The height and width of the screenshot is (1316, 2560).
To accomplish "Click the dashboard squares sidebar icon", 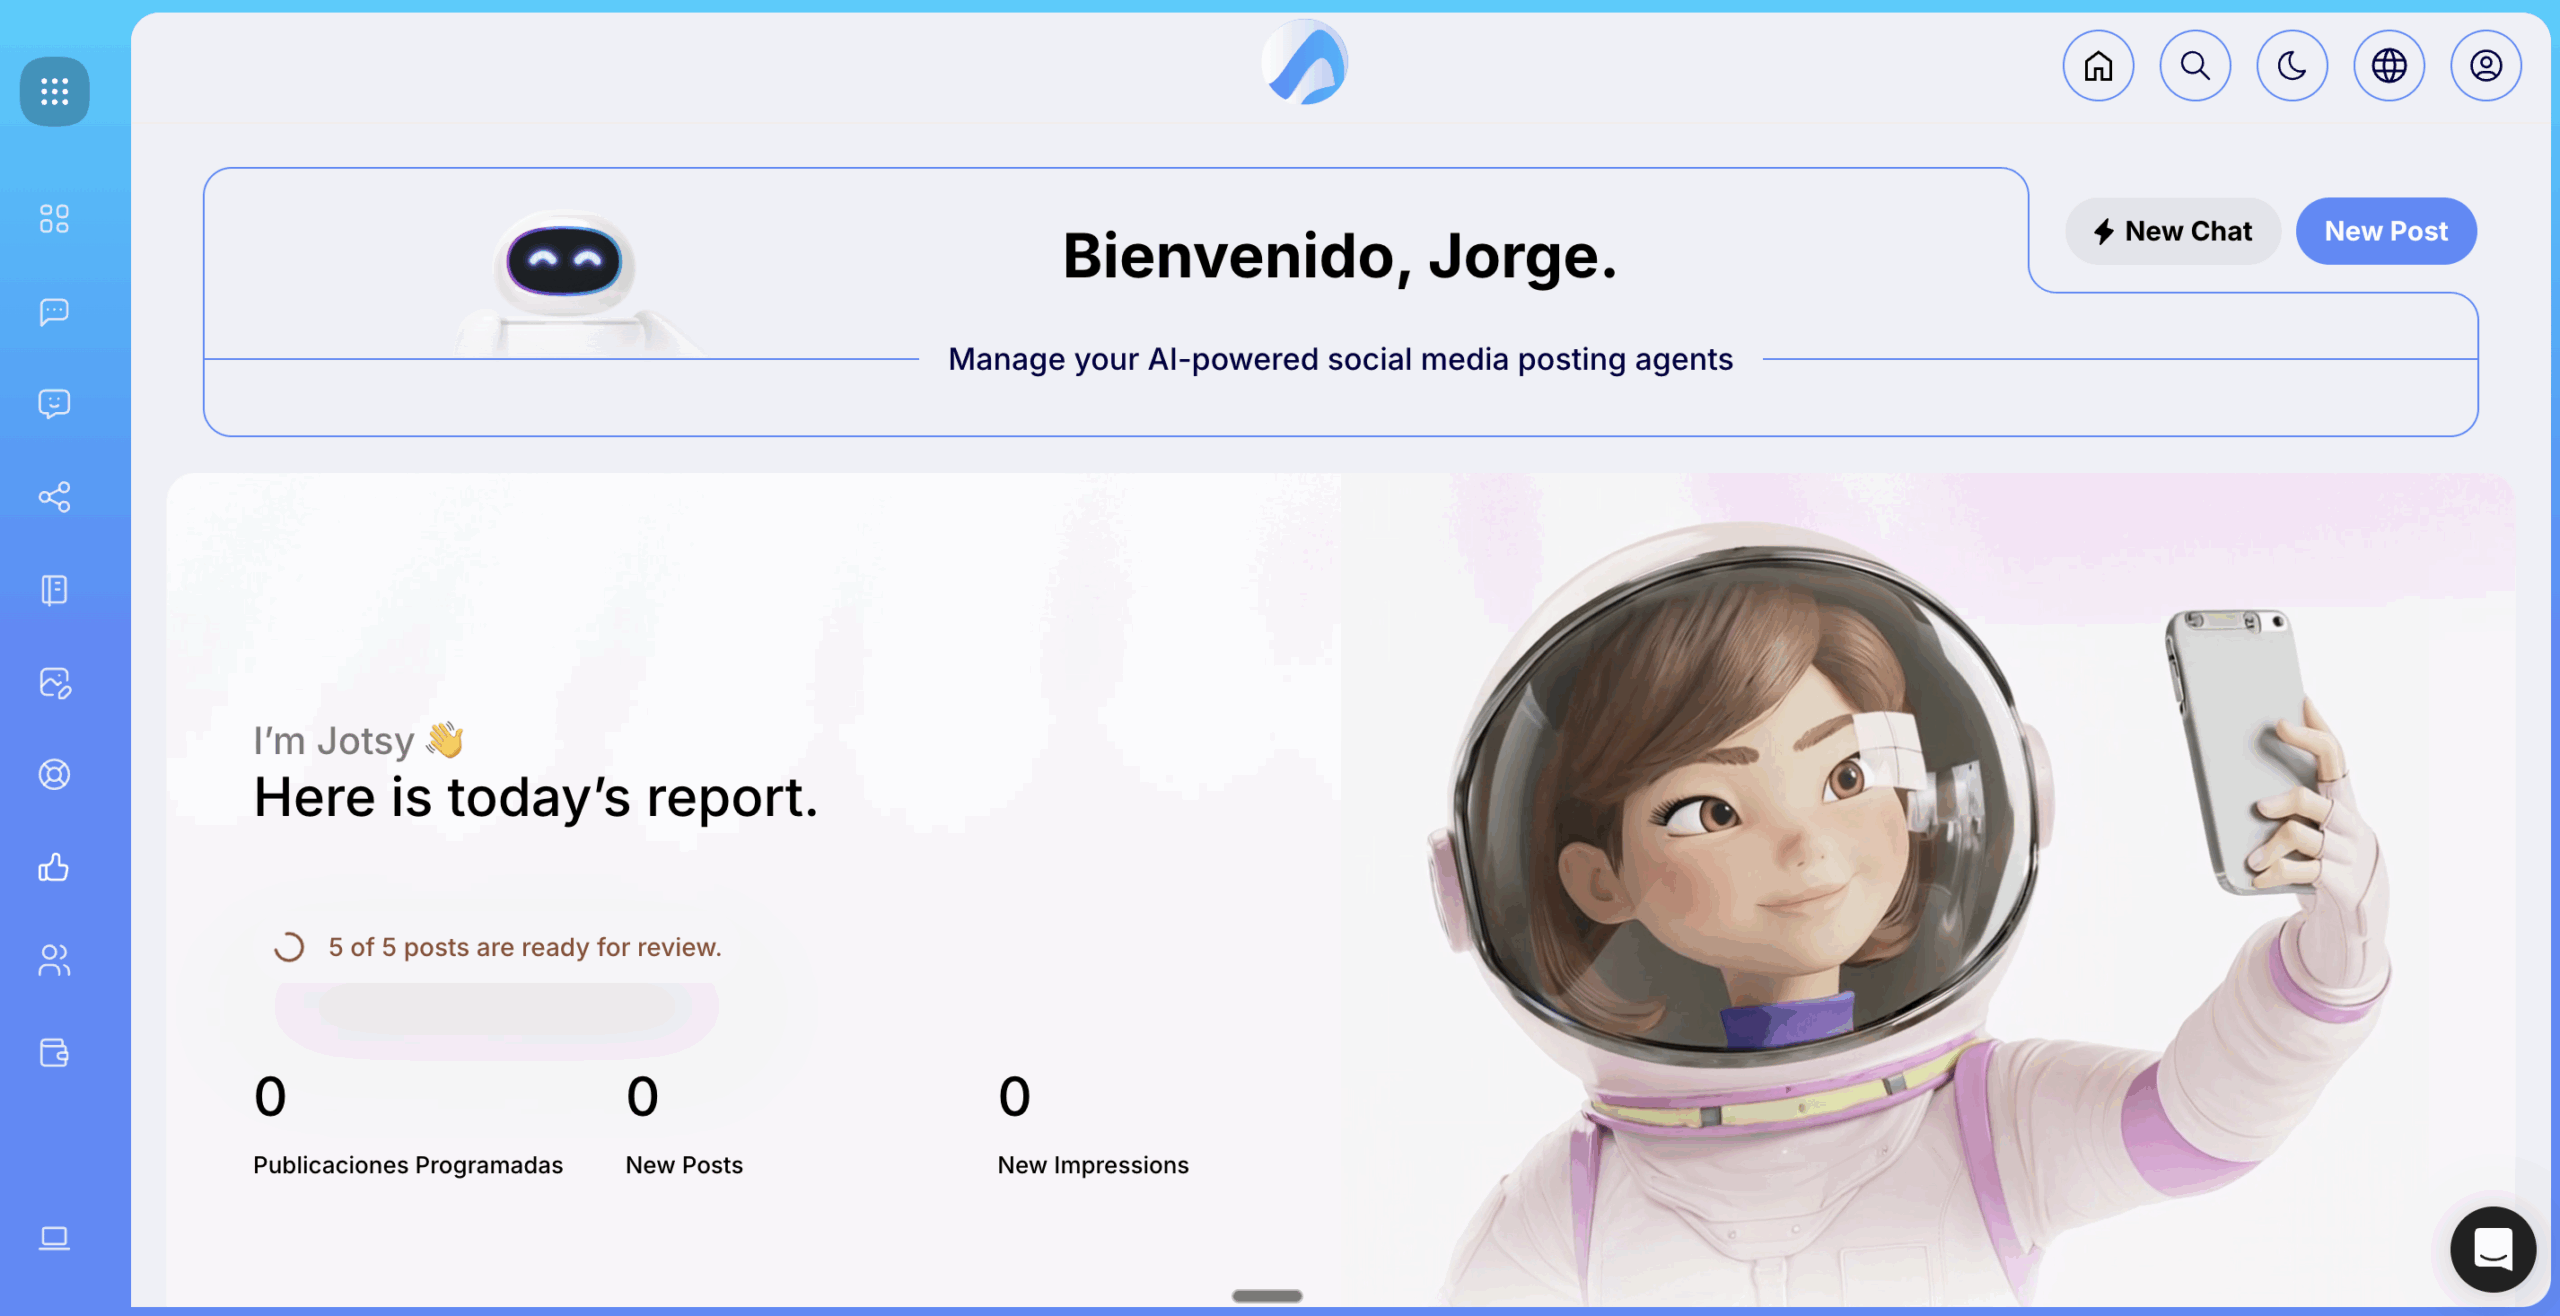I will (54, 219).
